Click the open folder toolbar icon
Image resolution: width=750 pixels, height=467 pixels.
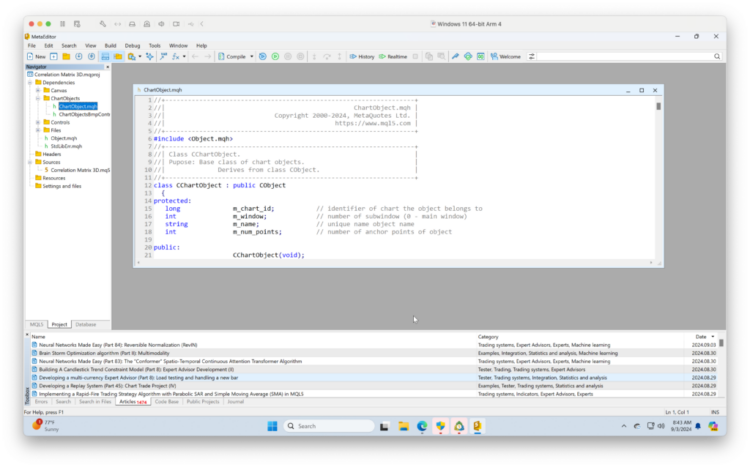point(66,56)
